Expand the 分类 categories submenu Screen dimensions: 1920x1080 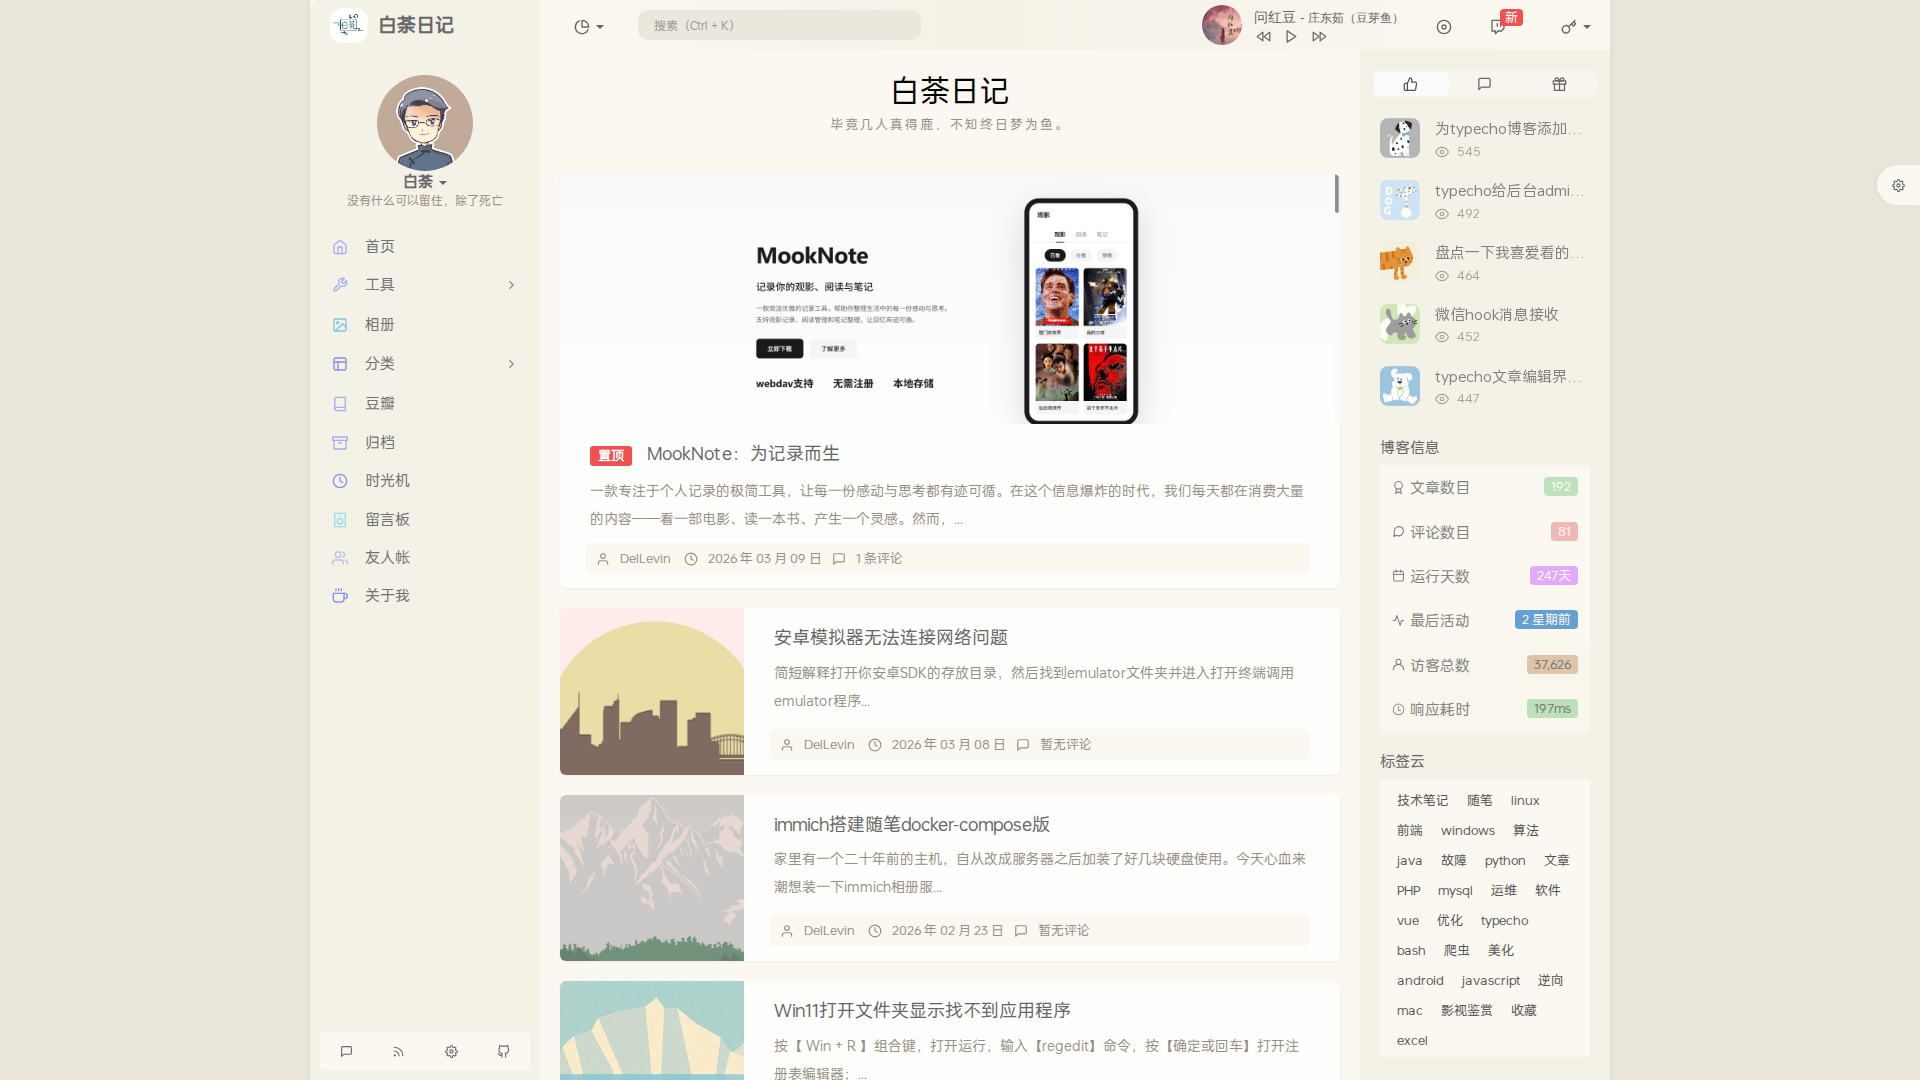tap(511, 364)
